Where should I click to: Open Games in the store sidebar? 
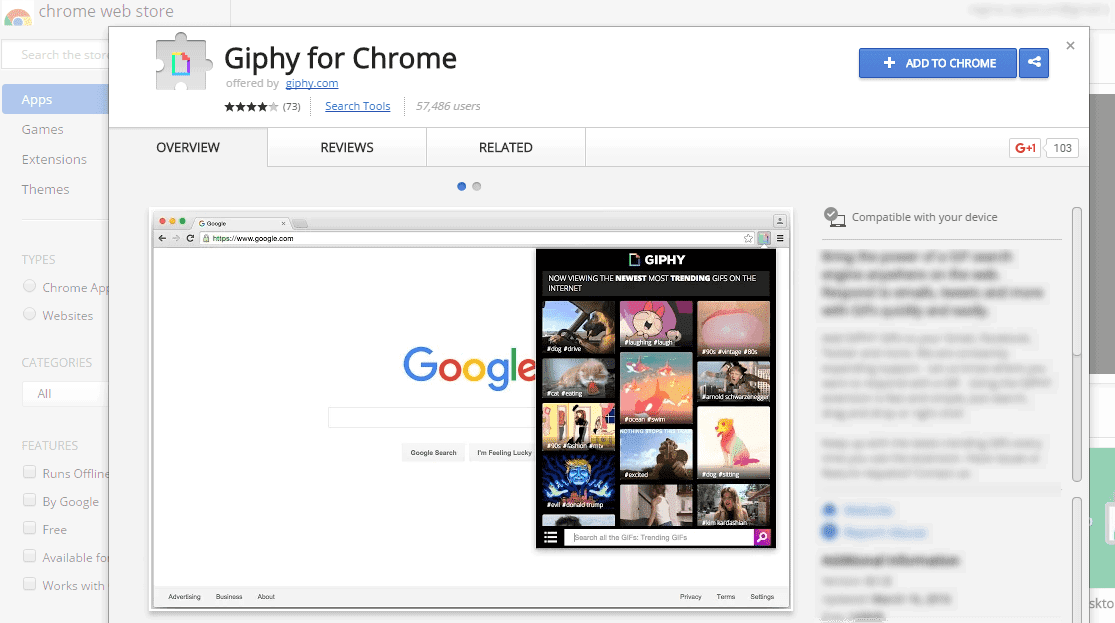[43, 129]
